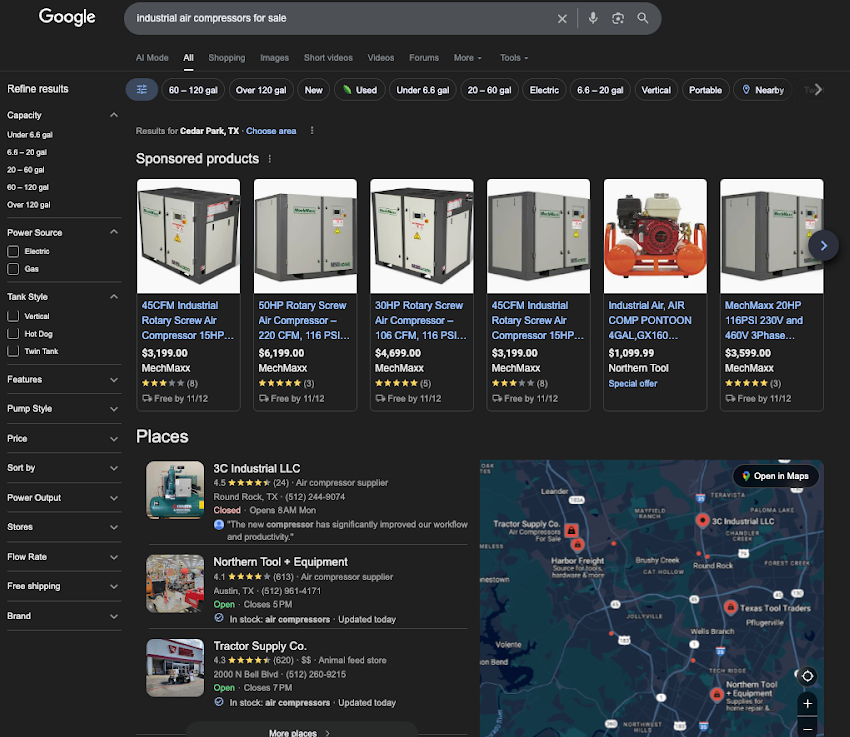
Task: Click the Google logo
Action: coord(67,17)
